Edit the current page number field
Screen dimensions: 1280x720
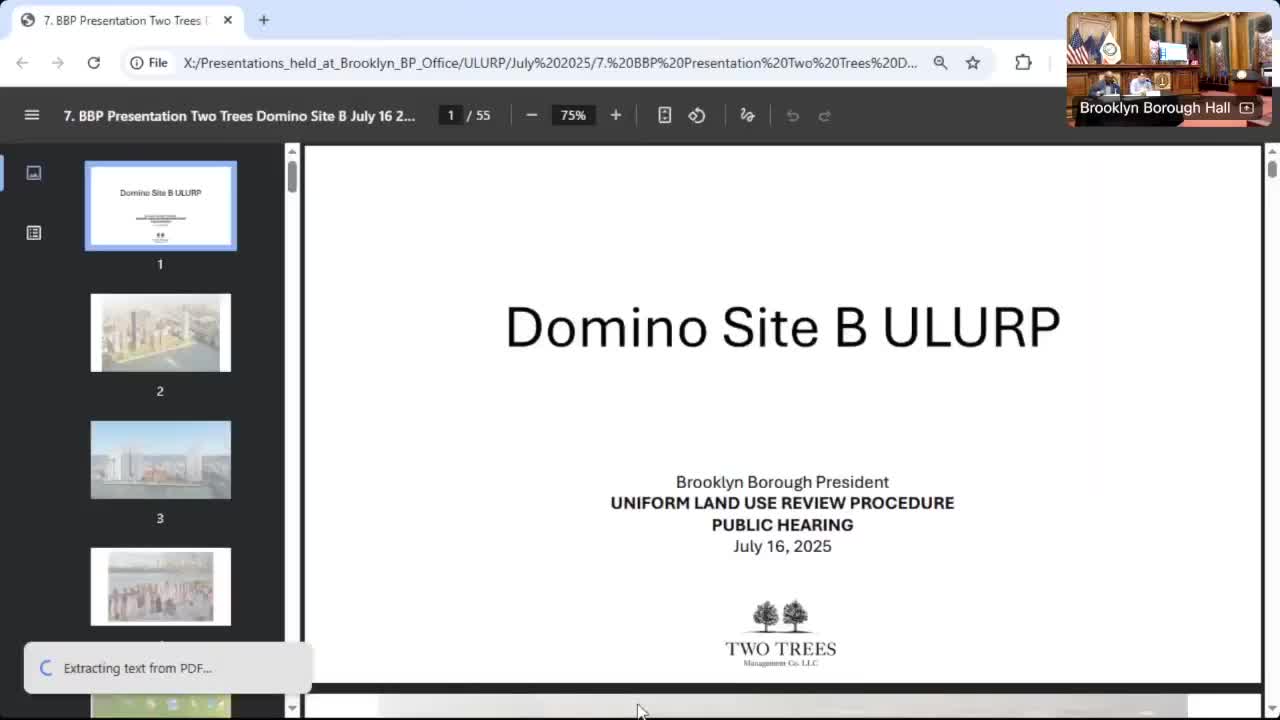(450, 115)
